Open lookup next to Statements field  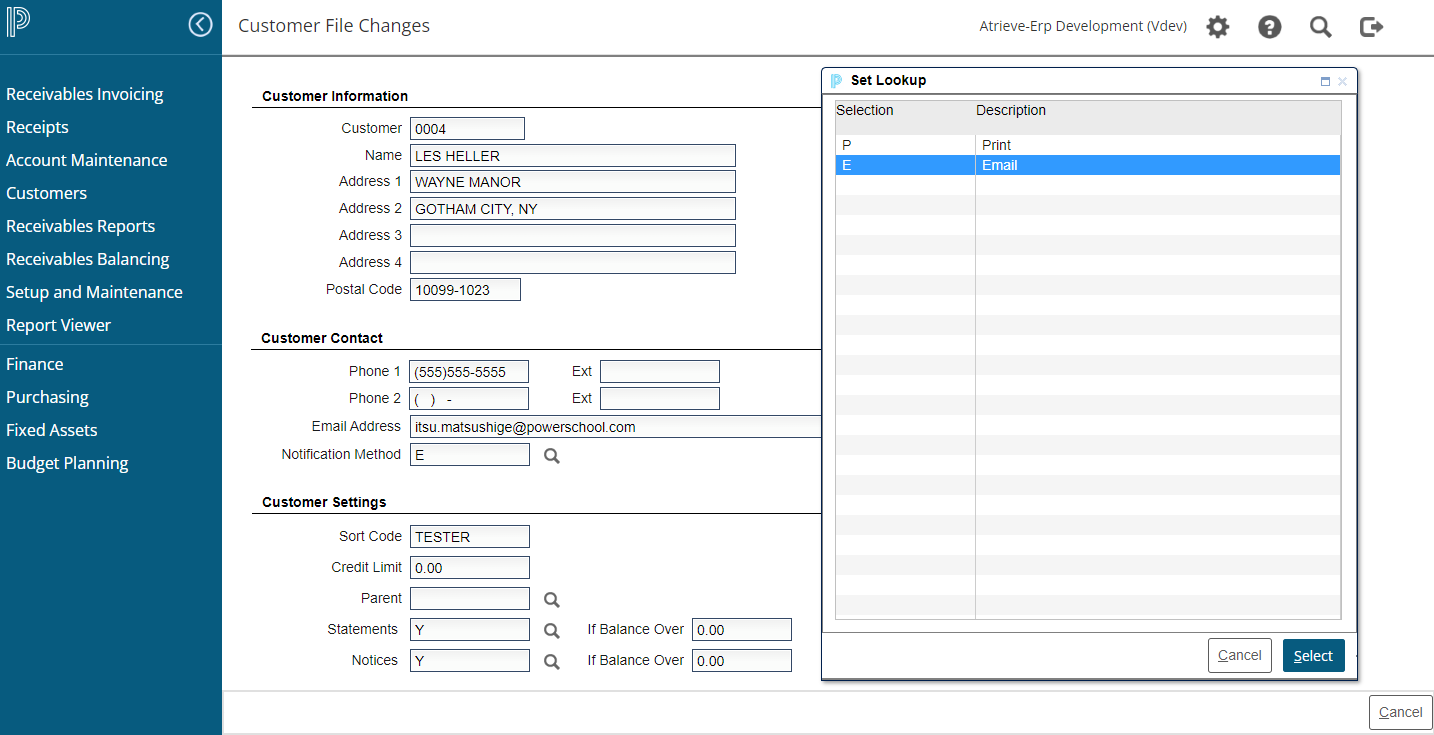click(x=551, y=631)
